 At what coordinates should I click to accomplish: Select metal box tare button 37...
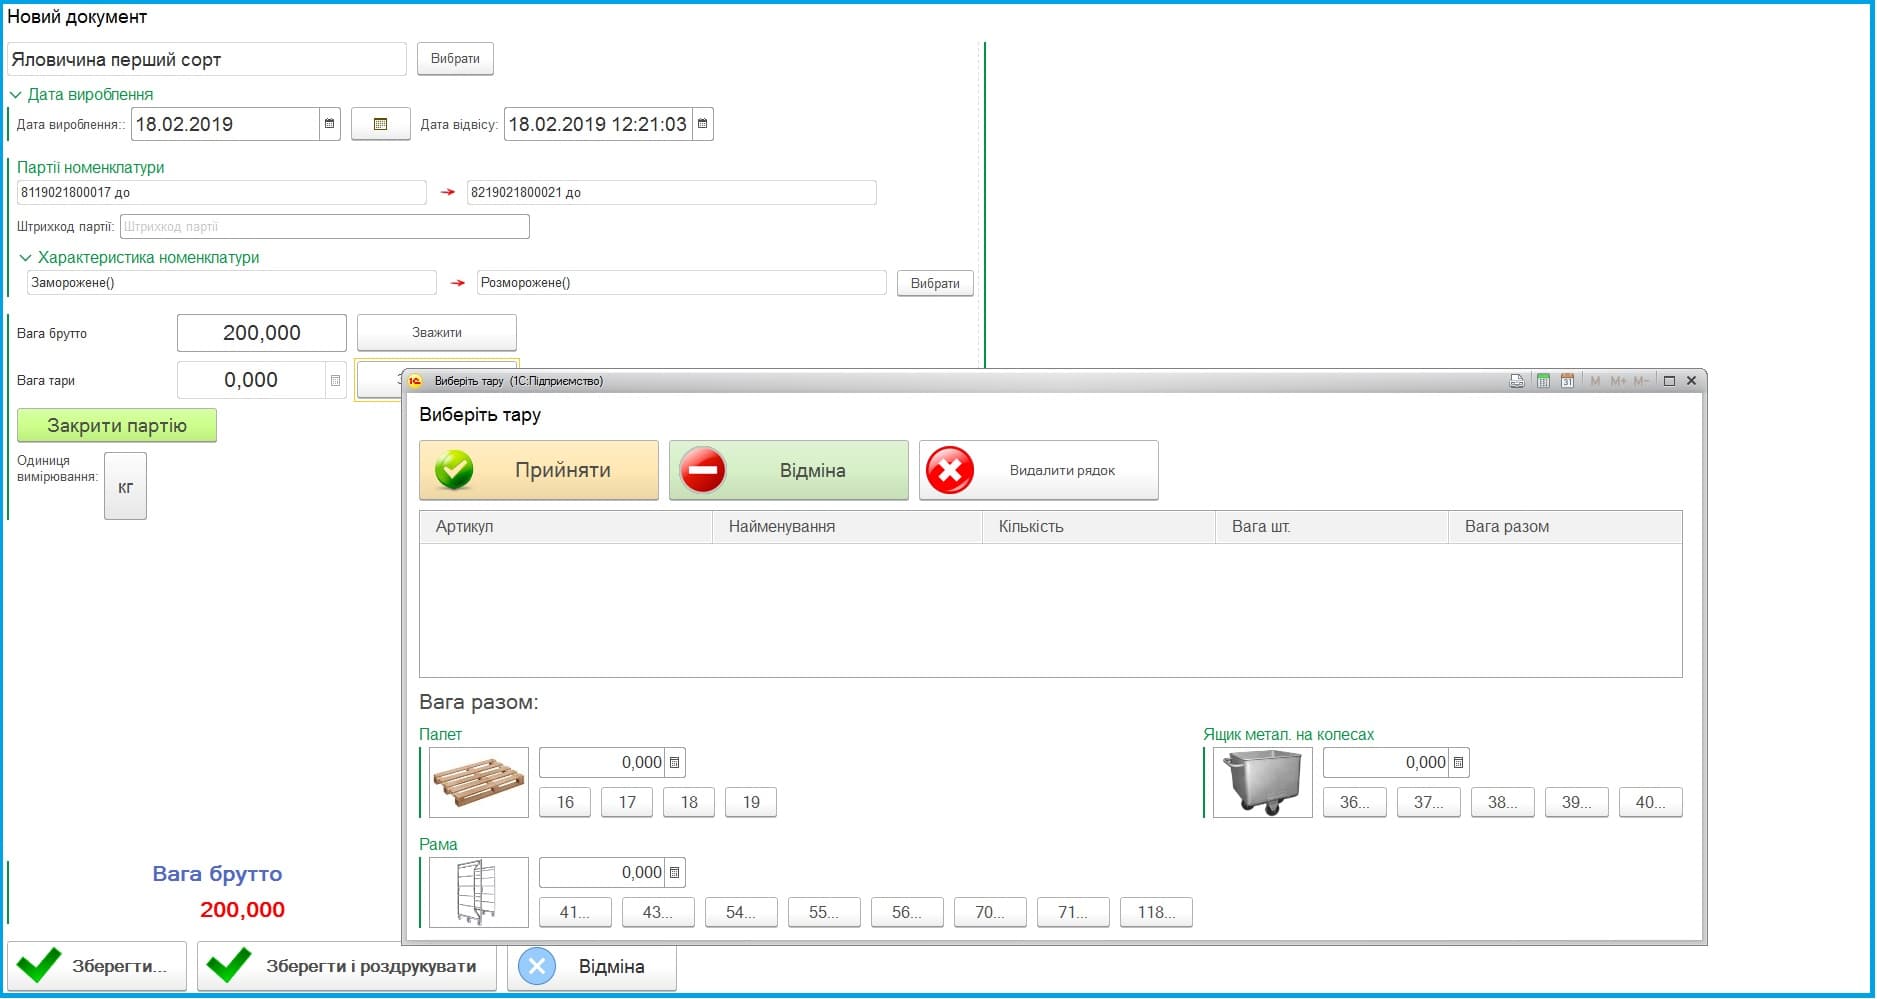(x=1429, y=802)
